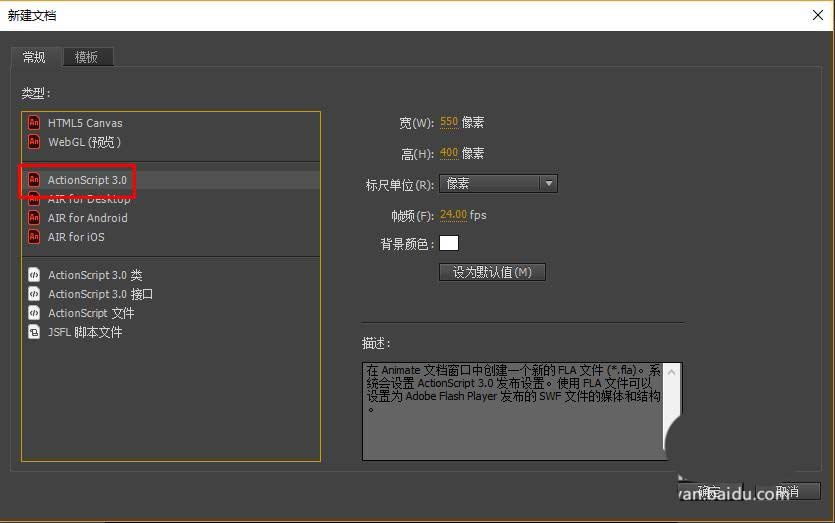This screenshot has height=523, width=835.
Task: Select ActionScript 3.0 接口 entry
Action: click(x=170, y=294)
